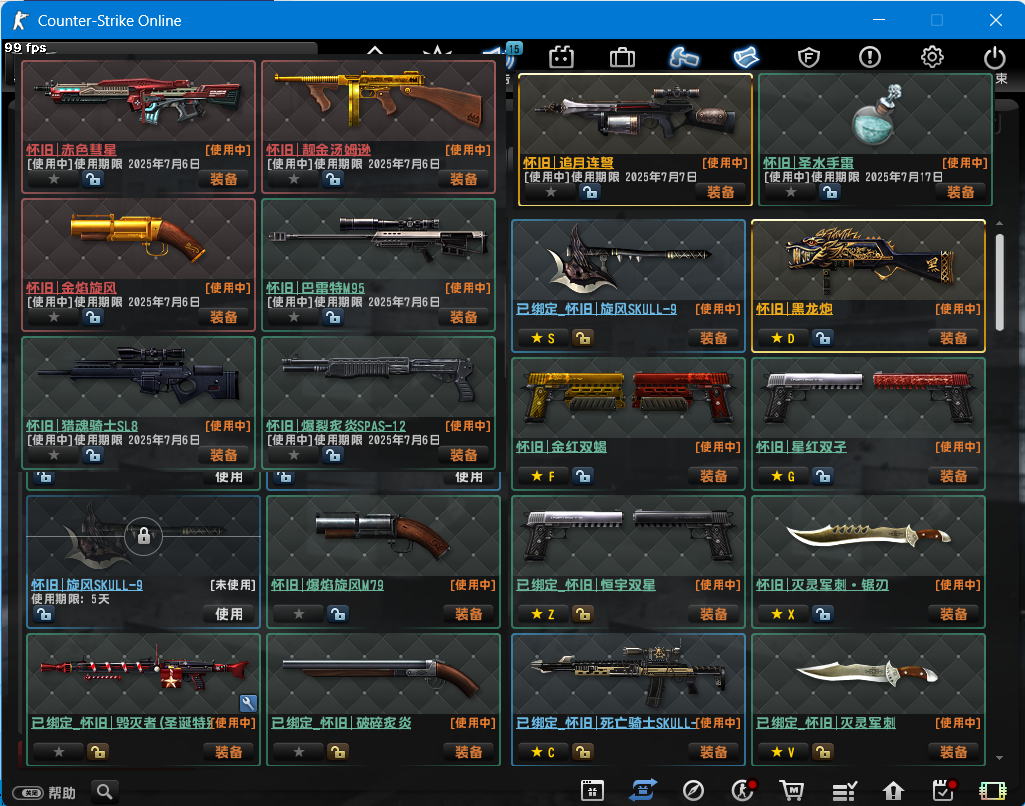The image size is (1025, 806).
Task: Select the glowing blue hammer crafting icon
Action: 684,58
